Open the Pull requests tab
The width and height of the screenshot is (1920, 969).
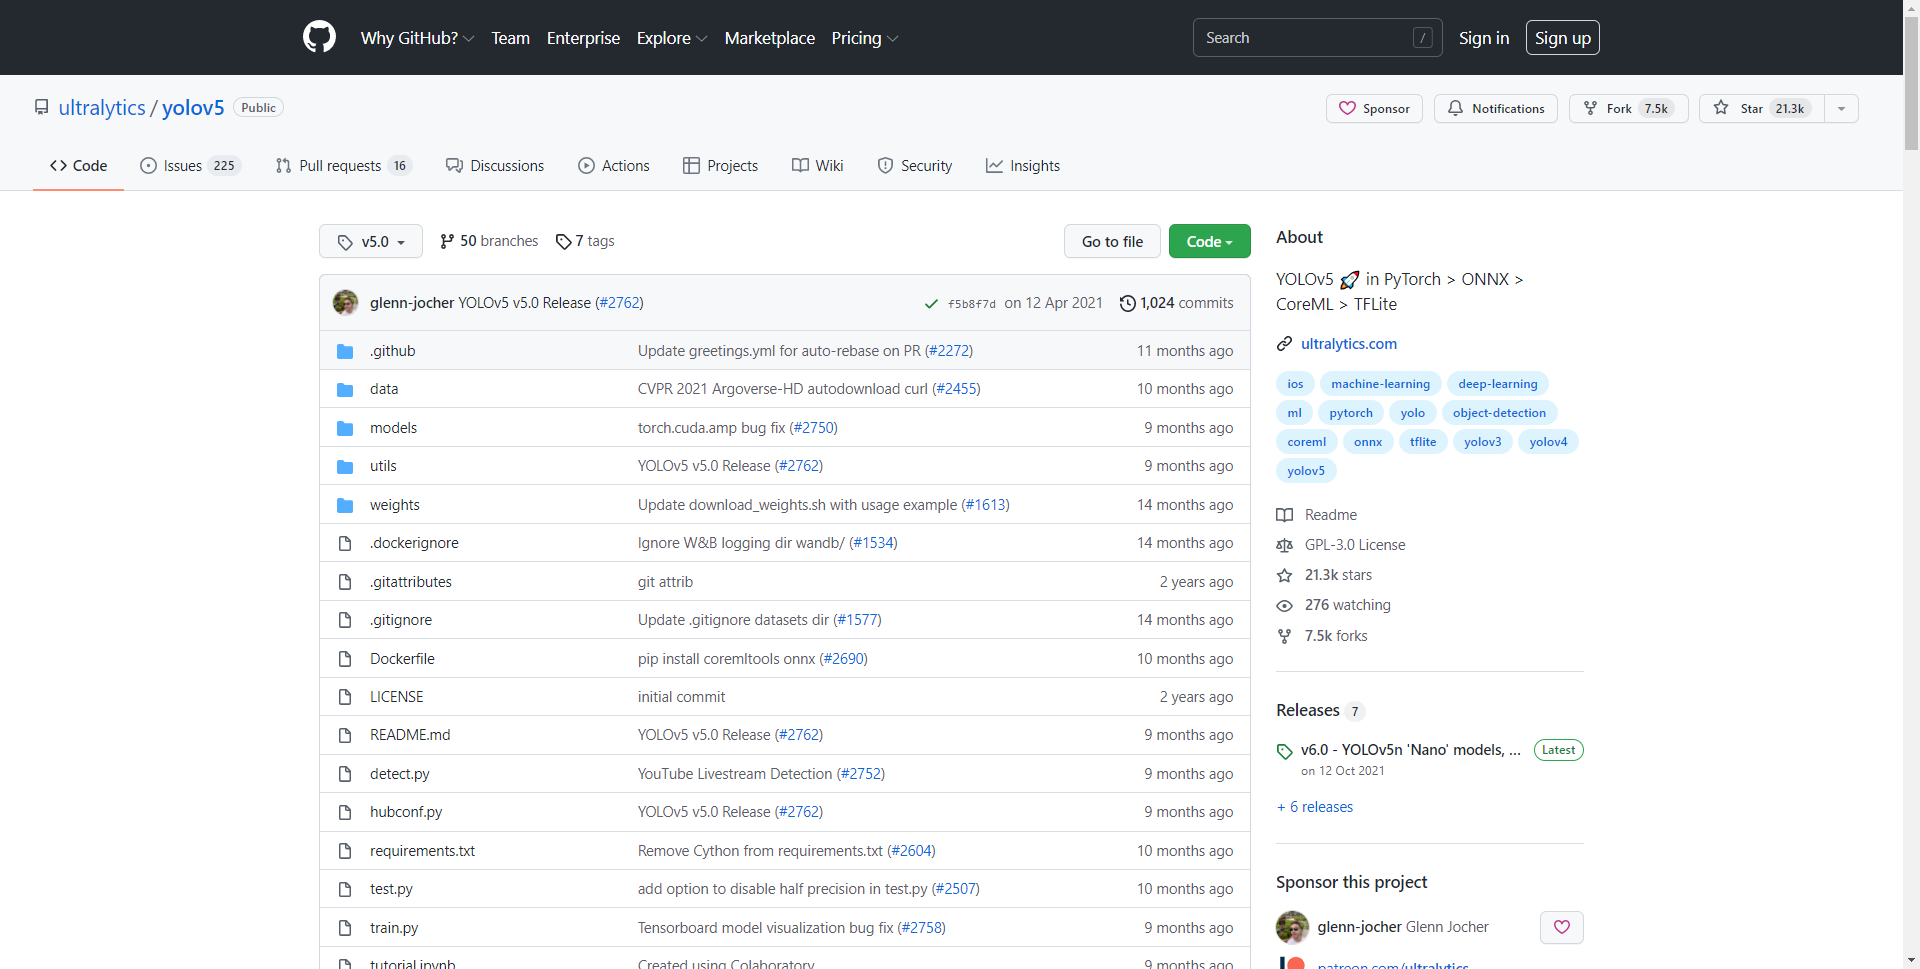point(343,166)
